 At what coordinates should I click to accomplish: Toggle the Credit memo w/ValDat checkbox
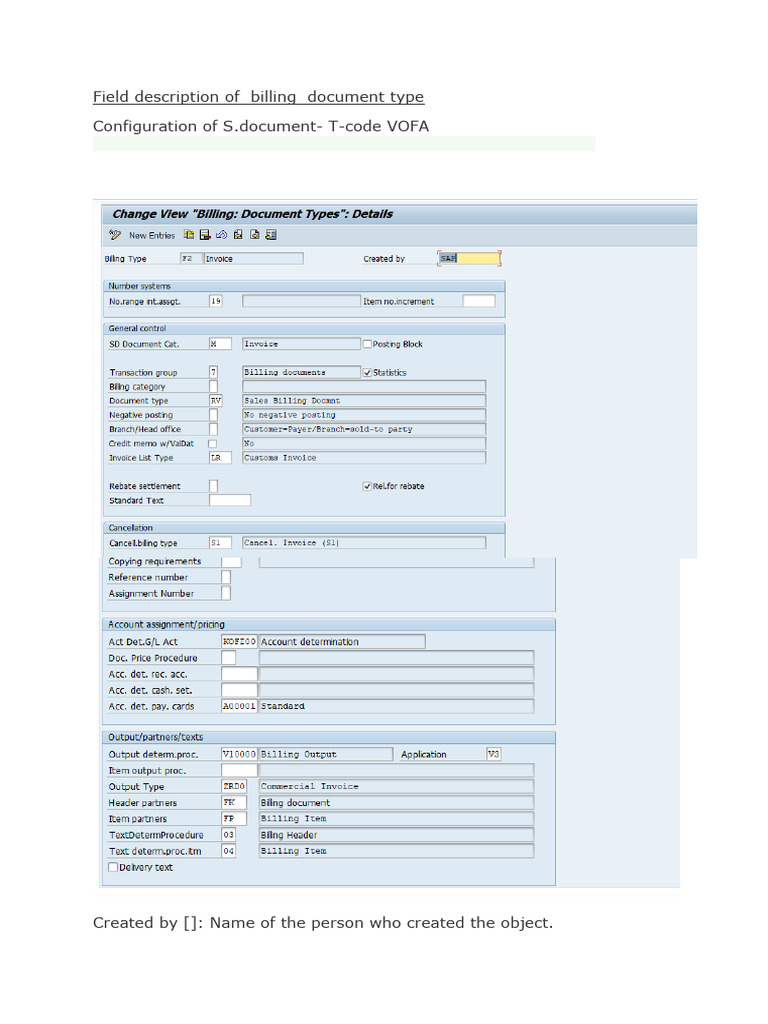(213, 443)
